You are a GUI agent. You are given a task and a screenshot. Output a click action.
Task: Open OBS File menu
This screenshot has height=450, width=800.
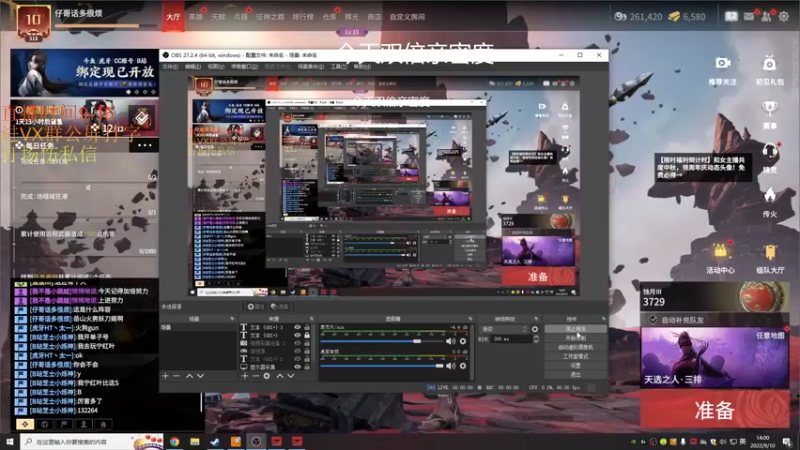(170, 67)
